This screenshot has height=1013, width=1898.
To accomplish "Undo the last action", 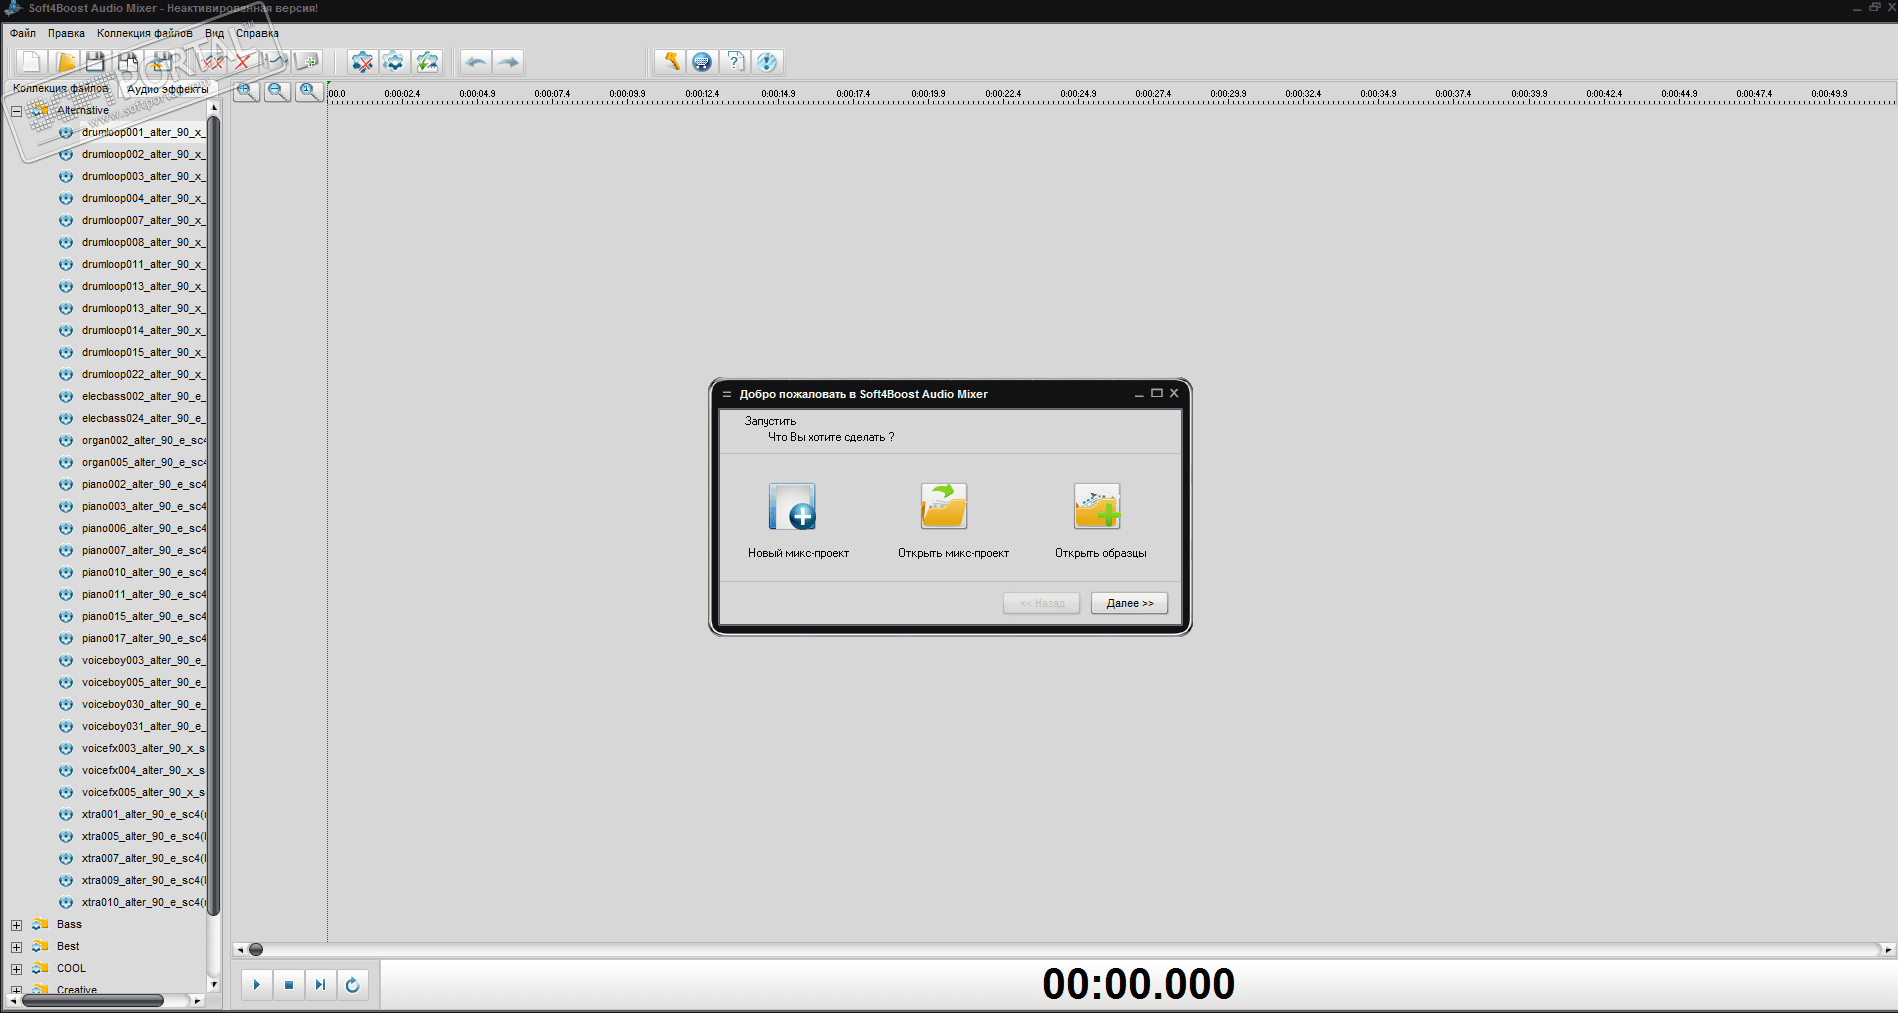I will coord(476,62).
